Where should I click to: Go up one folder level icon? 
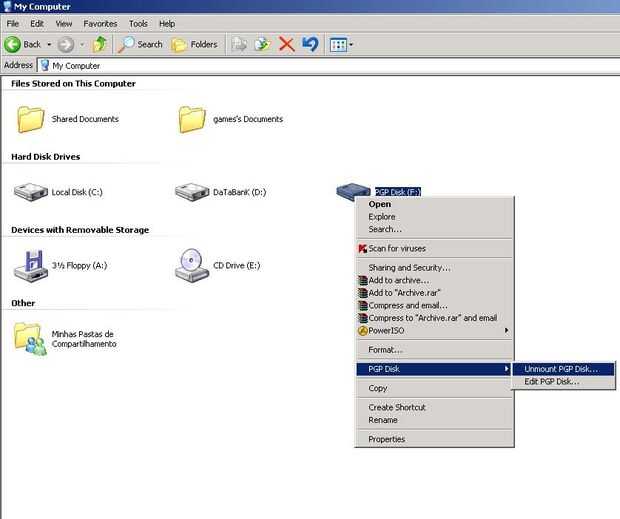click(x=100, y=44)
